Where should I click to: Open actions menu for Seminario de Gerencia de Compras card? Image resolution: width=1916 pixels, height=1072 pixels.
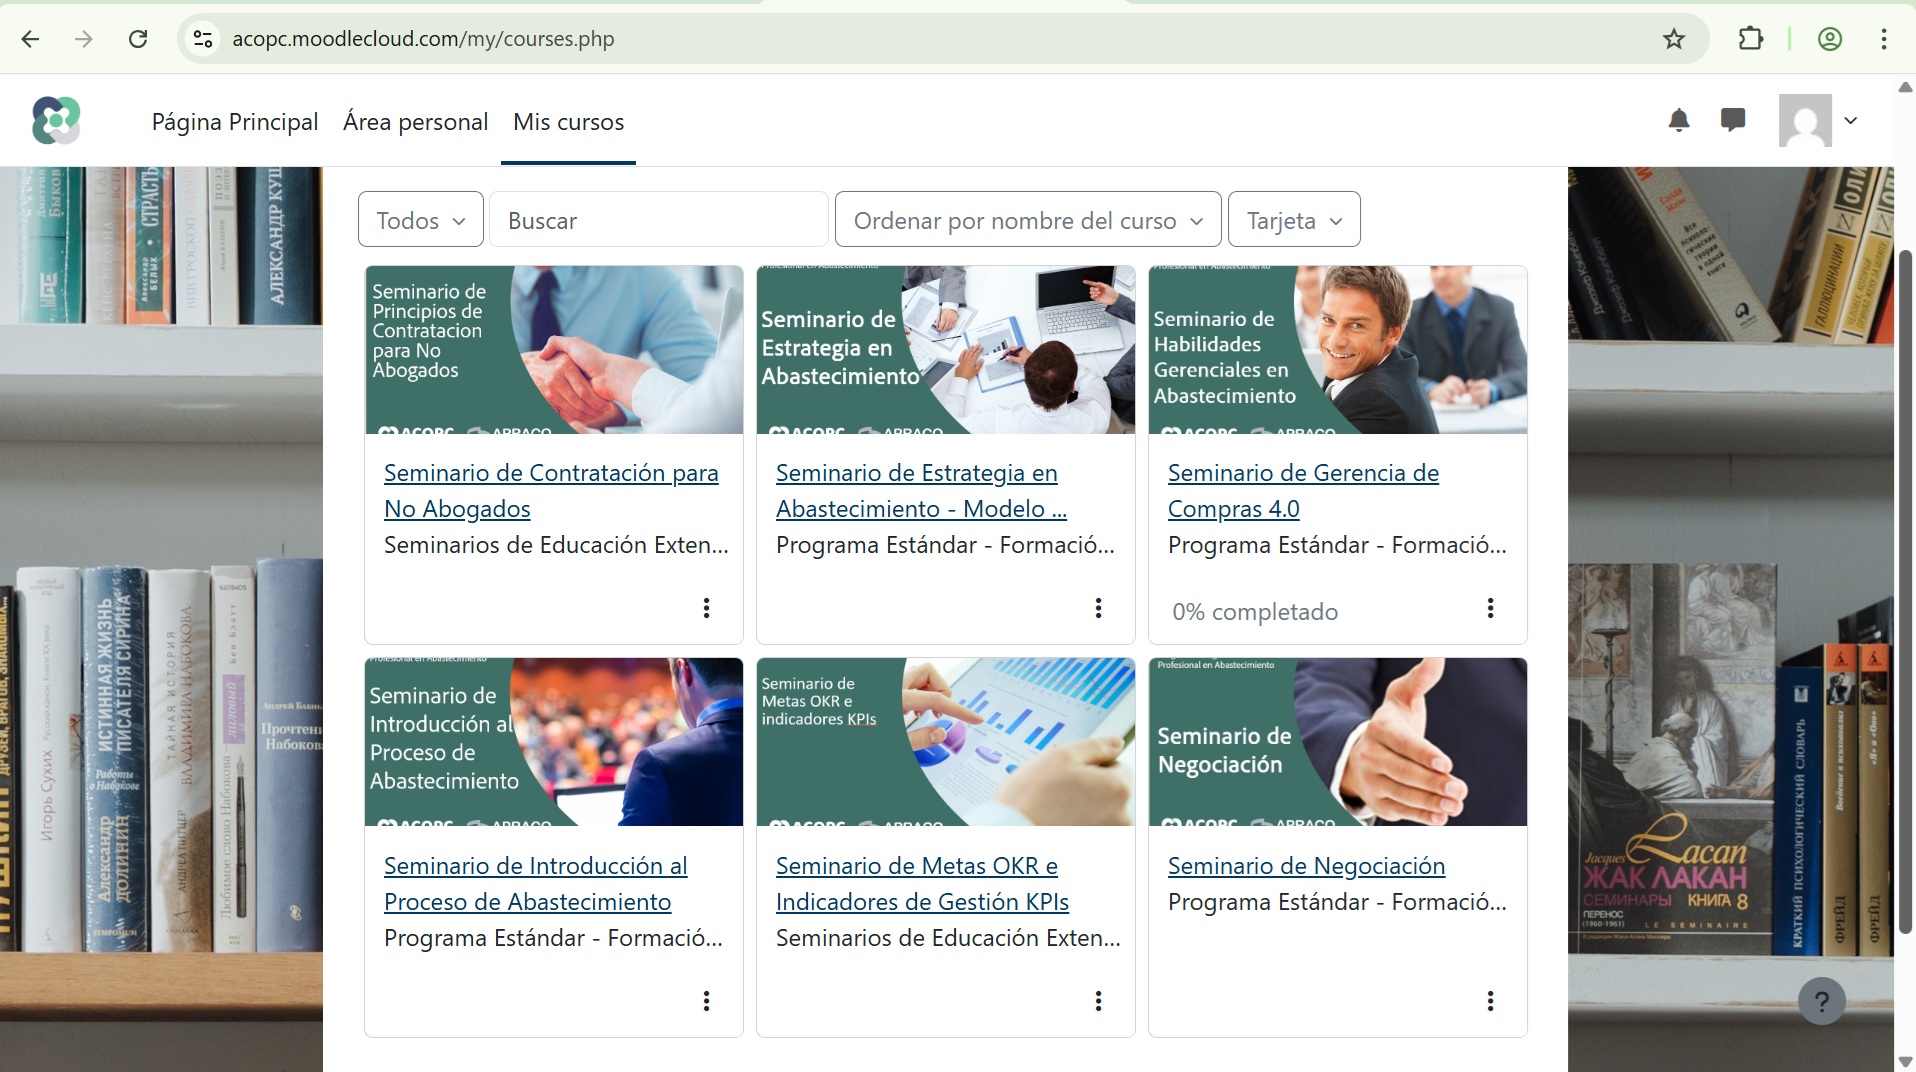[x=1490, y=608]
